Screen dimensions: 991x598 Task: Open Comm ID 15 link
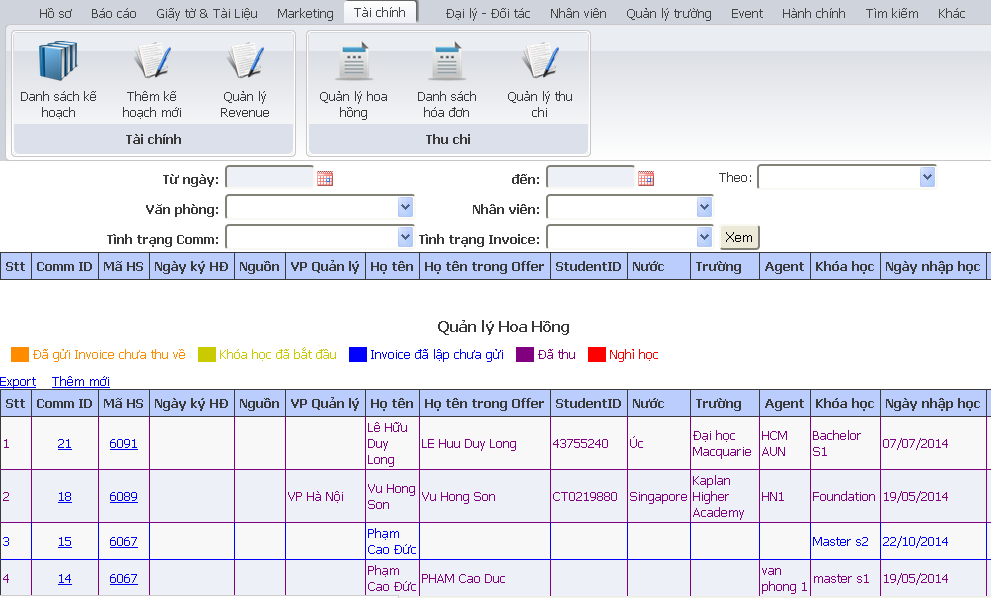click(x=64, y=542)
